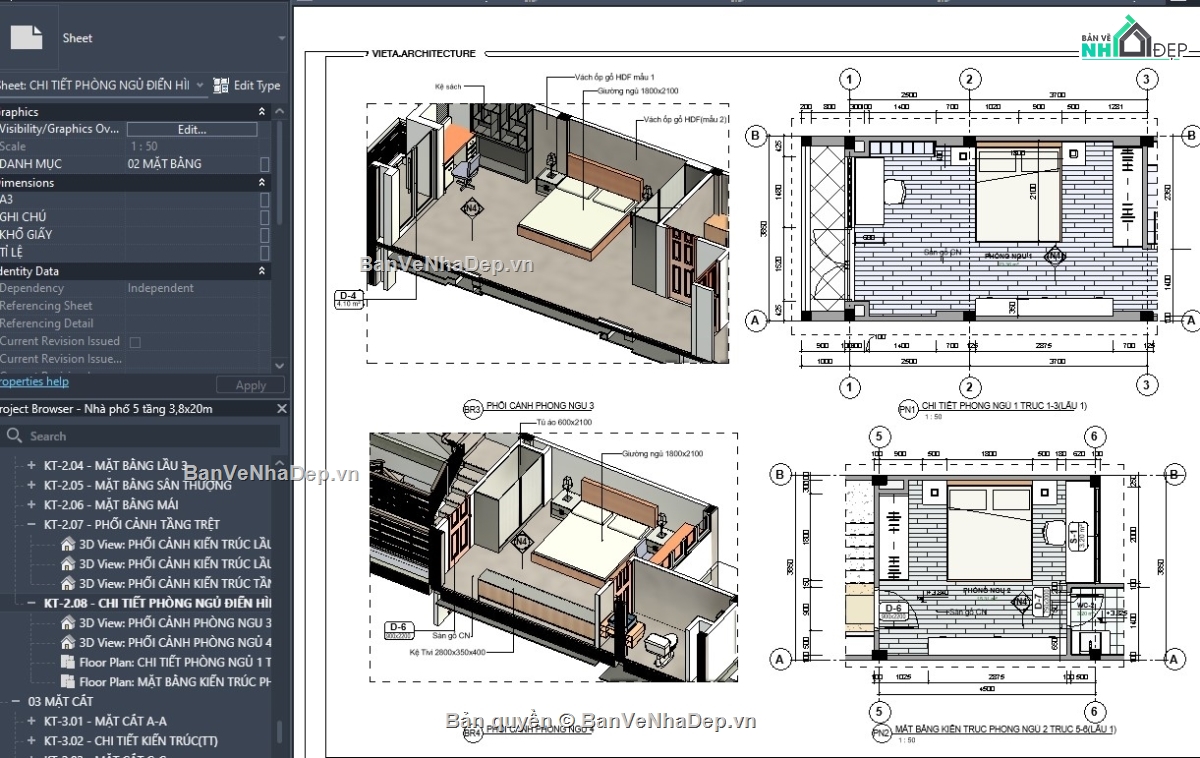Open the Properties help link
This screenshot has height=758, width=1200.
pos(34,381)
